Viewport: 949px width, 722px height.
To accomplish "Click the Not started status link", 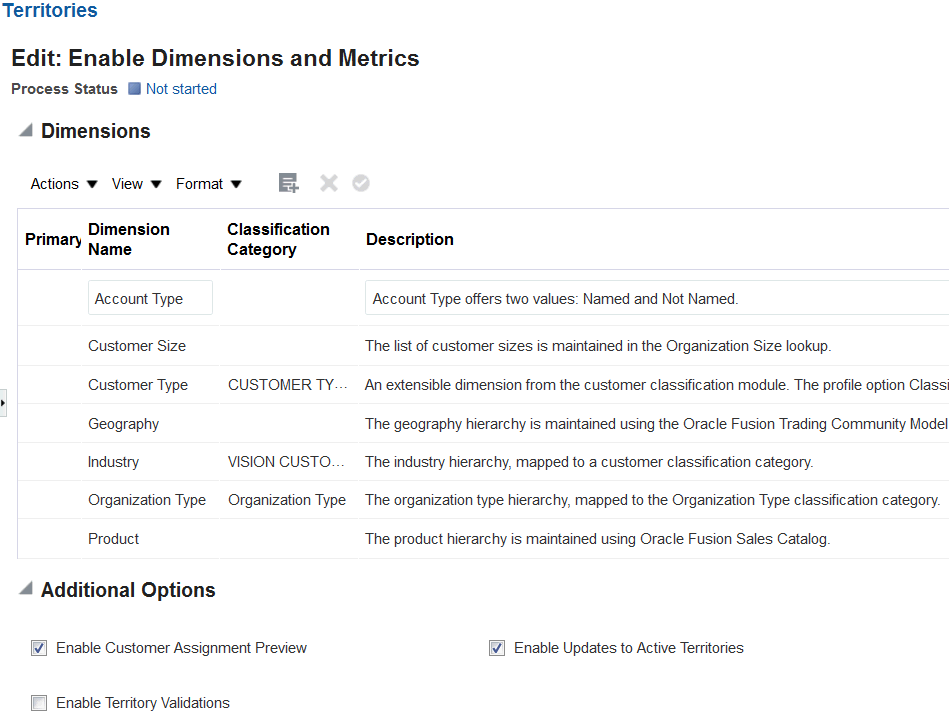I will [x=181, y=89].
